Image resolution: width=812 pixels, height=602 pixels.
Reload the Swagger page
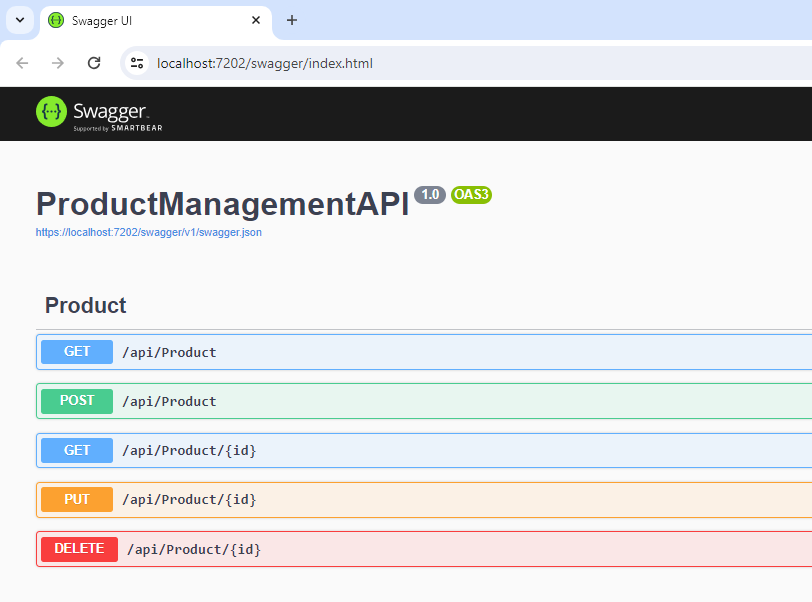94,63
